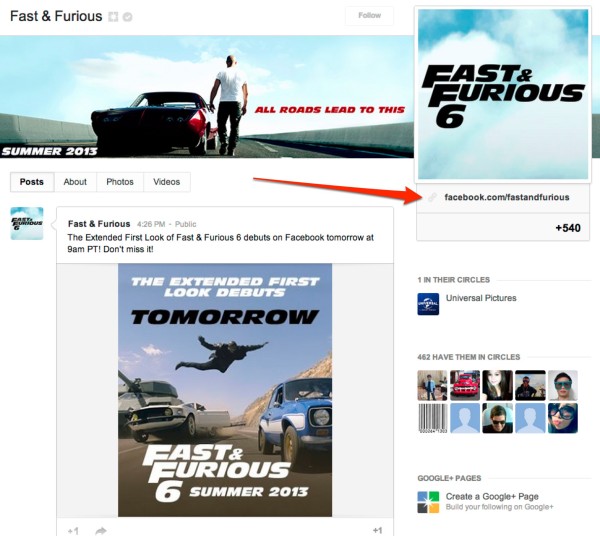Click the Fast & Furious avatar beside the post
The image size is (600, 536).
[x=27, y=223]
